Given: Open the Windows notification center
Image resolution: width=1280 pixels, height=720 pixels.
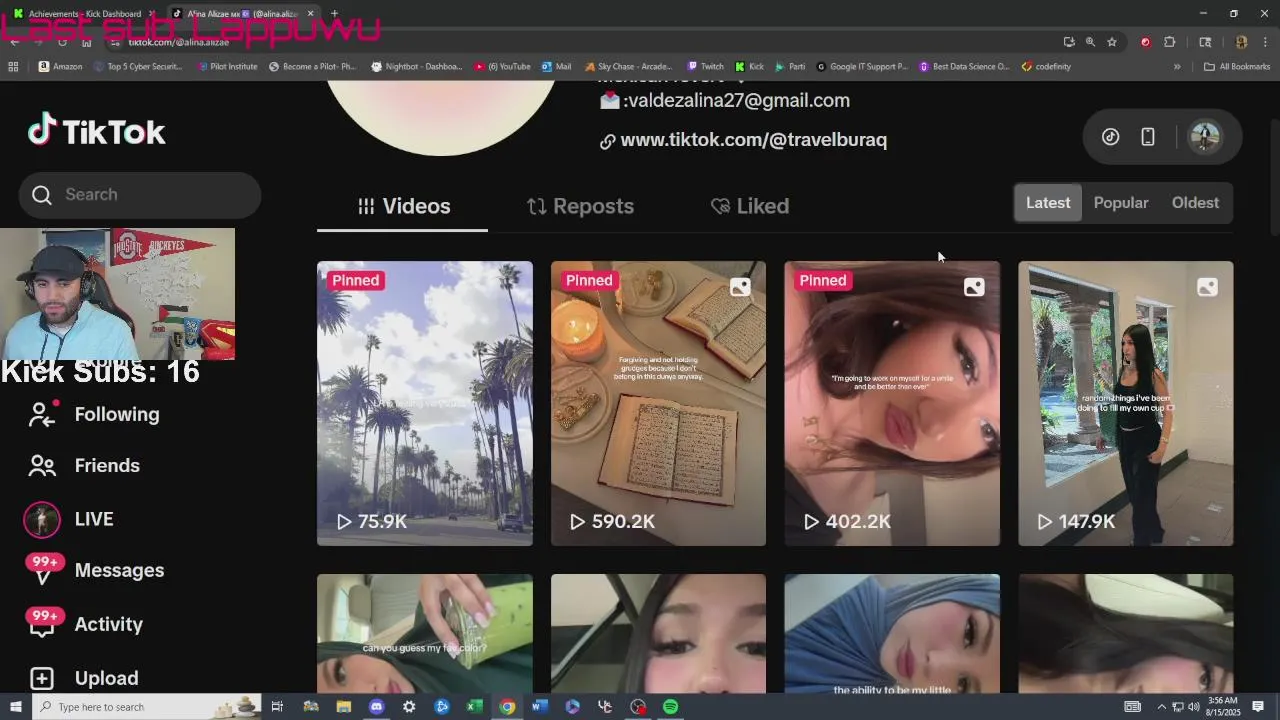Looking at the screenshot, I should (1258, 707).
